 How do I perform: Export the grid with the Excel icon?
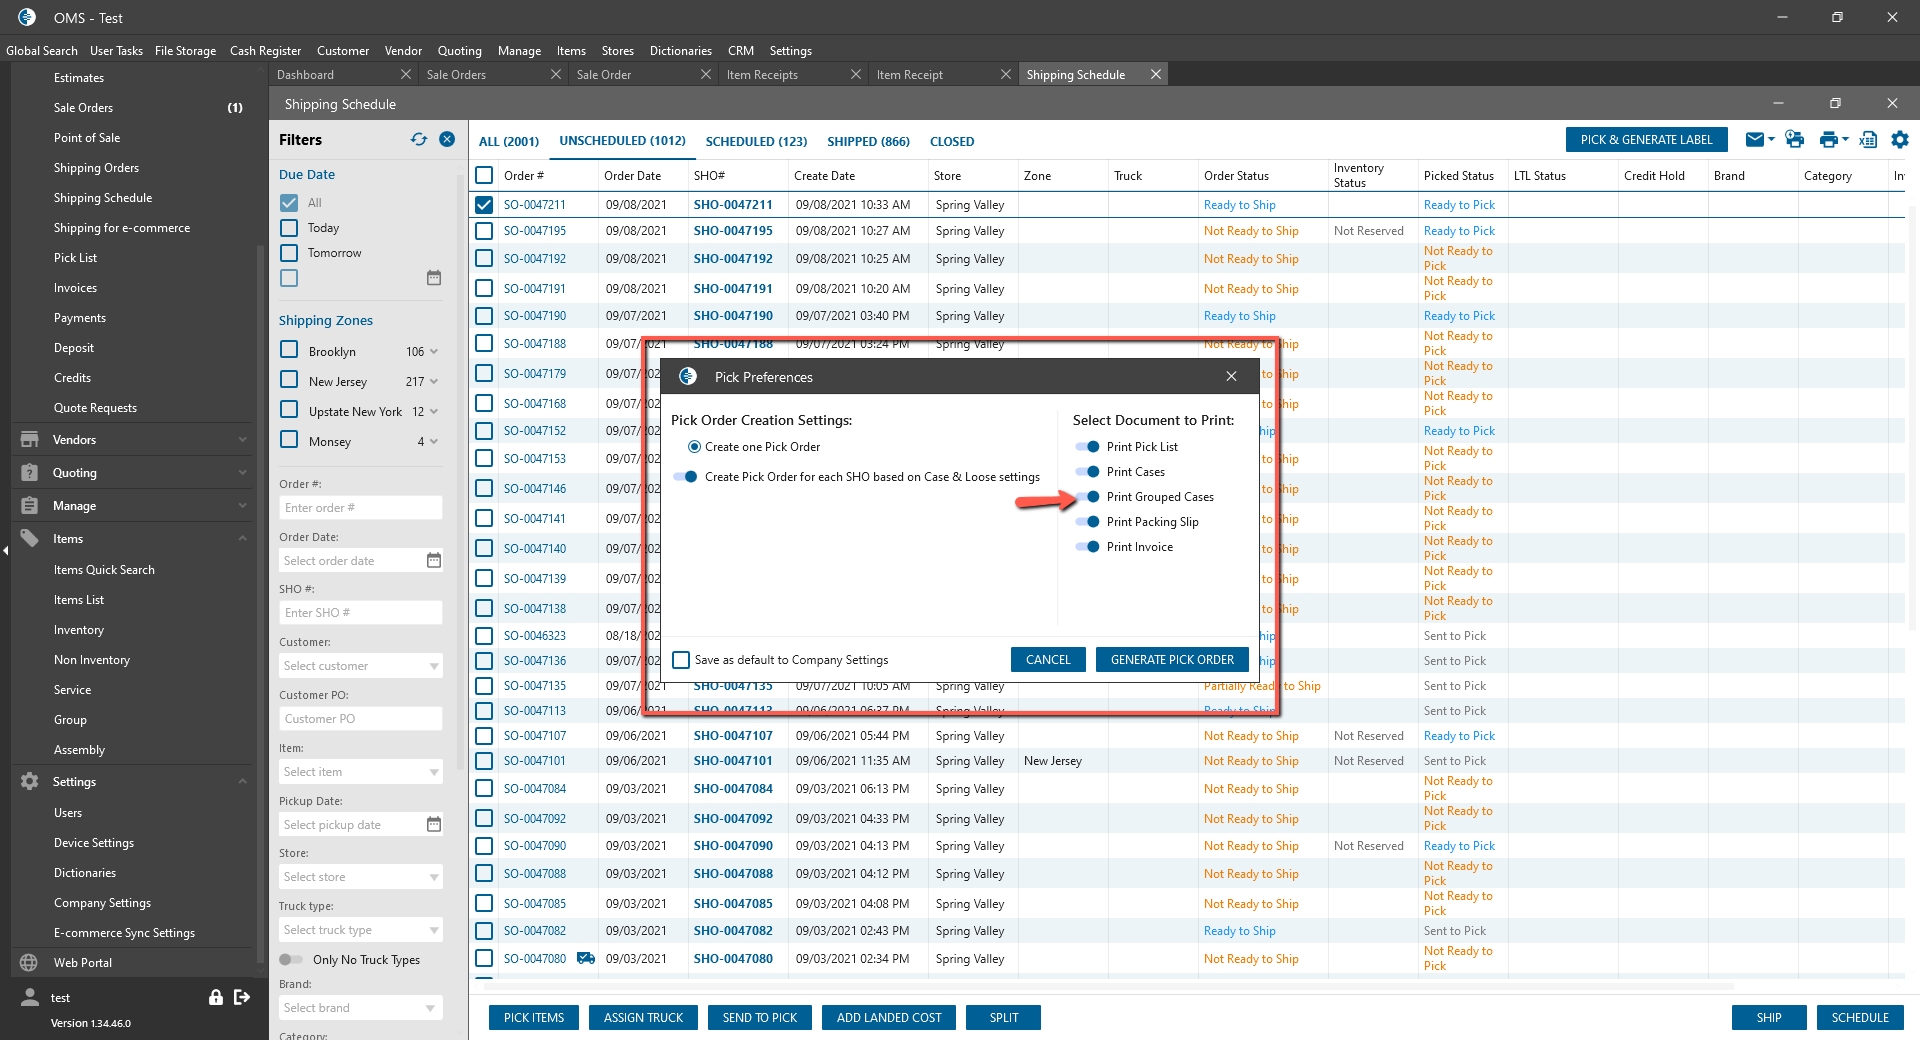(x=1867, y=140)
